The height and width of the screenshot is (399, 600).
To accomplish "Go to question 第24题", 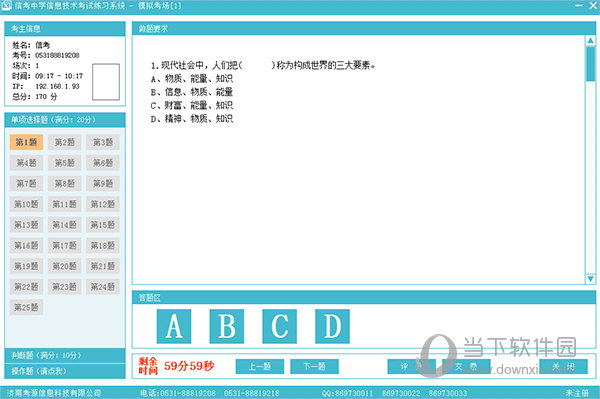I will pyautogui.click(x=103, y=287).
